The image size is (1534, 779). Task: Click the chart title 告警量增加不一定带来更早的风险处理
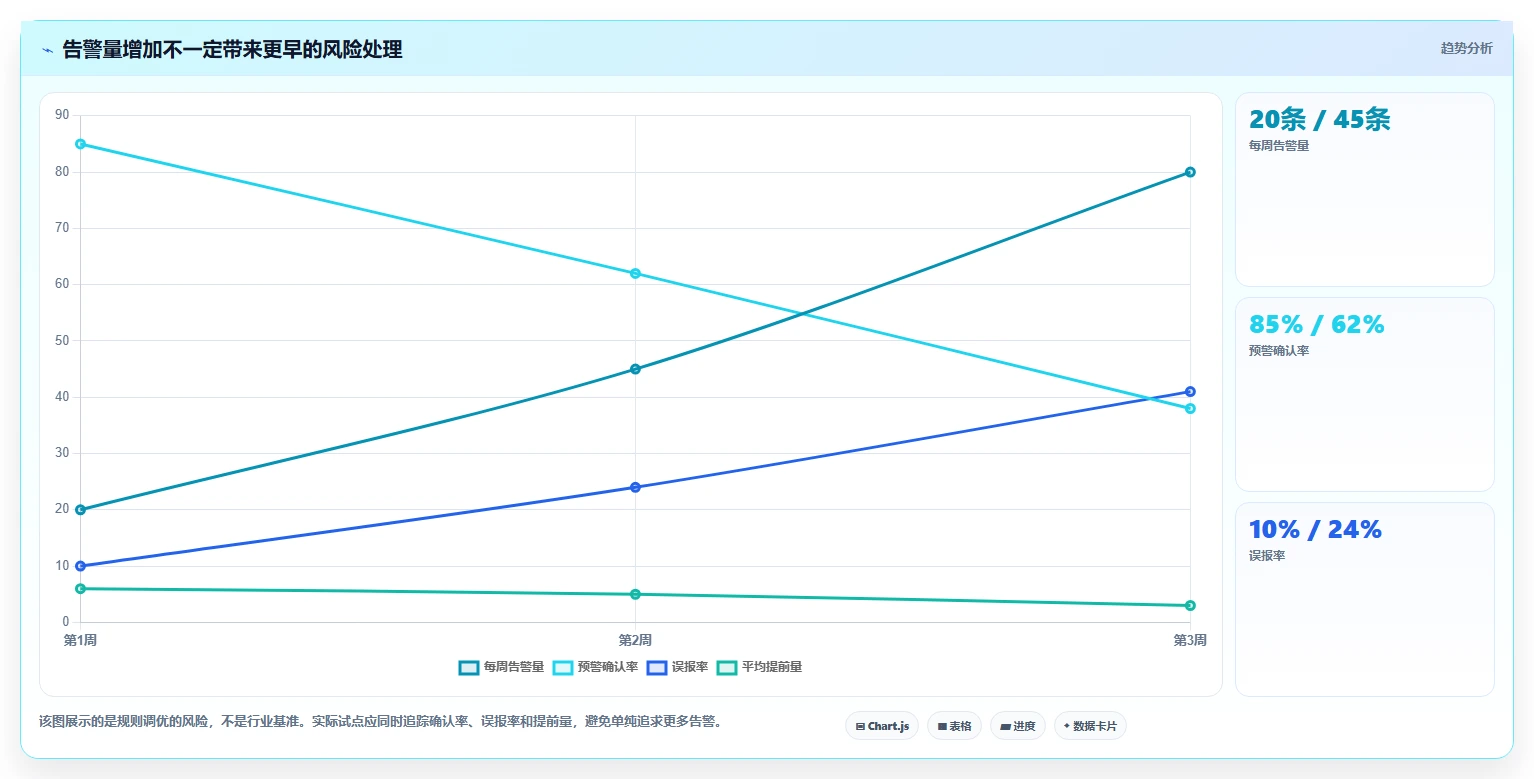tap(233, 49)
